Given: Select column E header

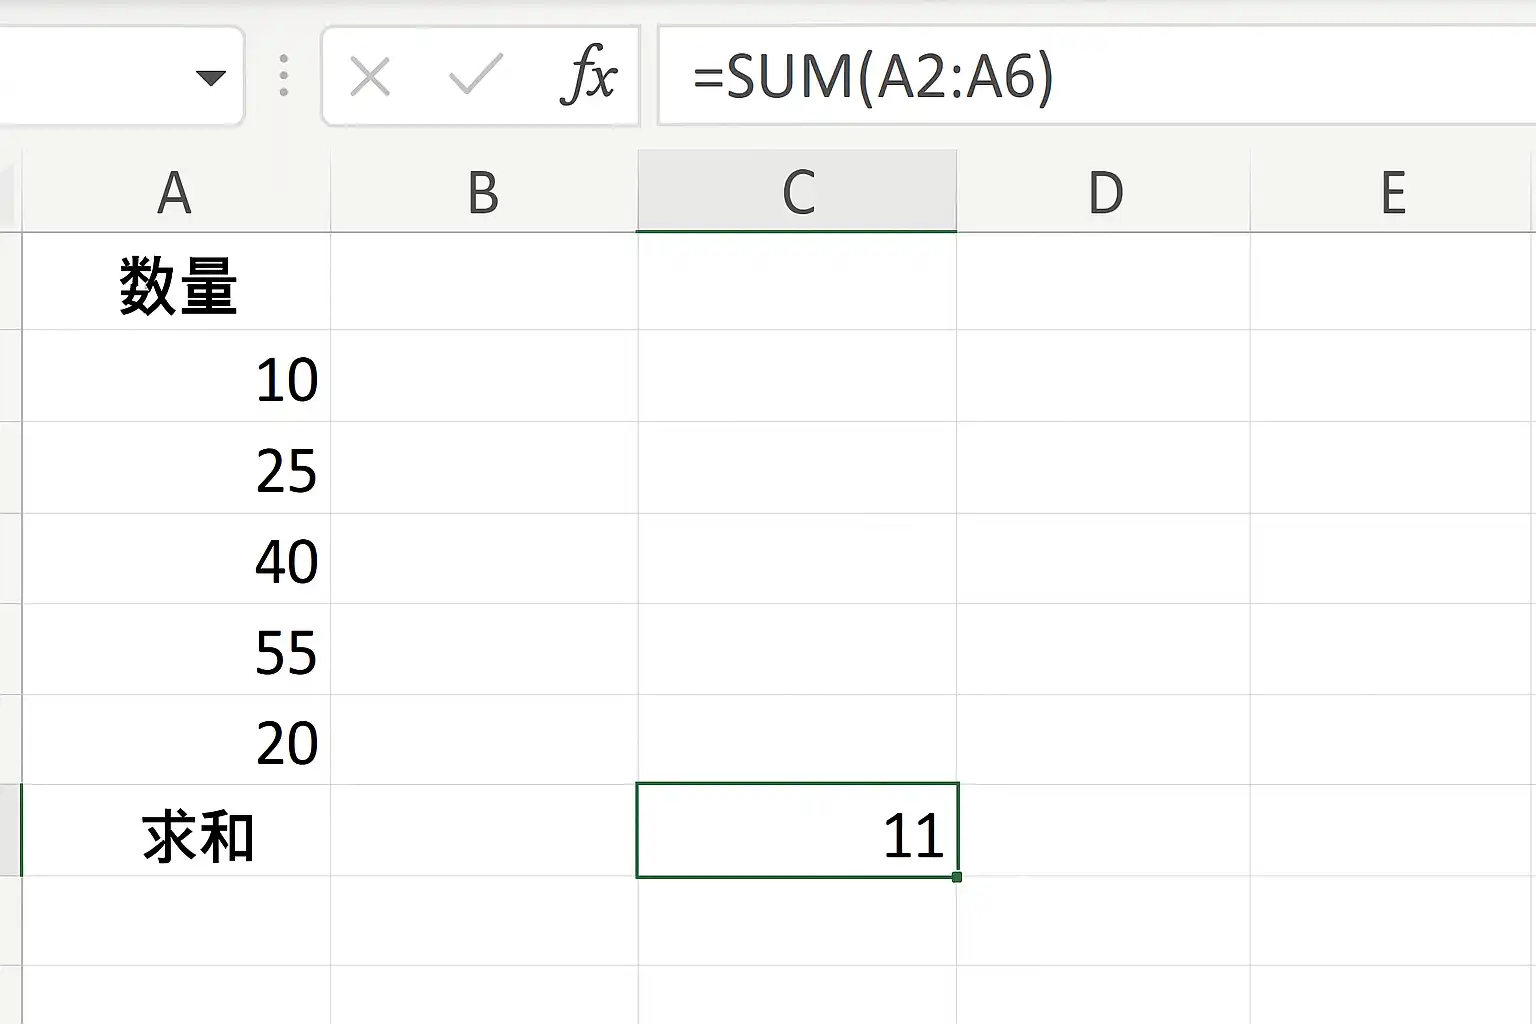Looking at the screenshot, I should pyautogui.click(x=1393, y=192).
